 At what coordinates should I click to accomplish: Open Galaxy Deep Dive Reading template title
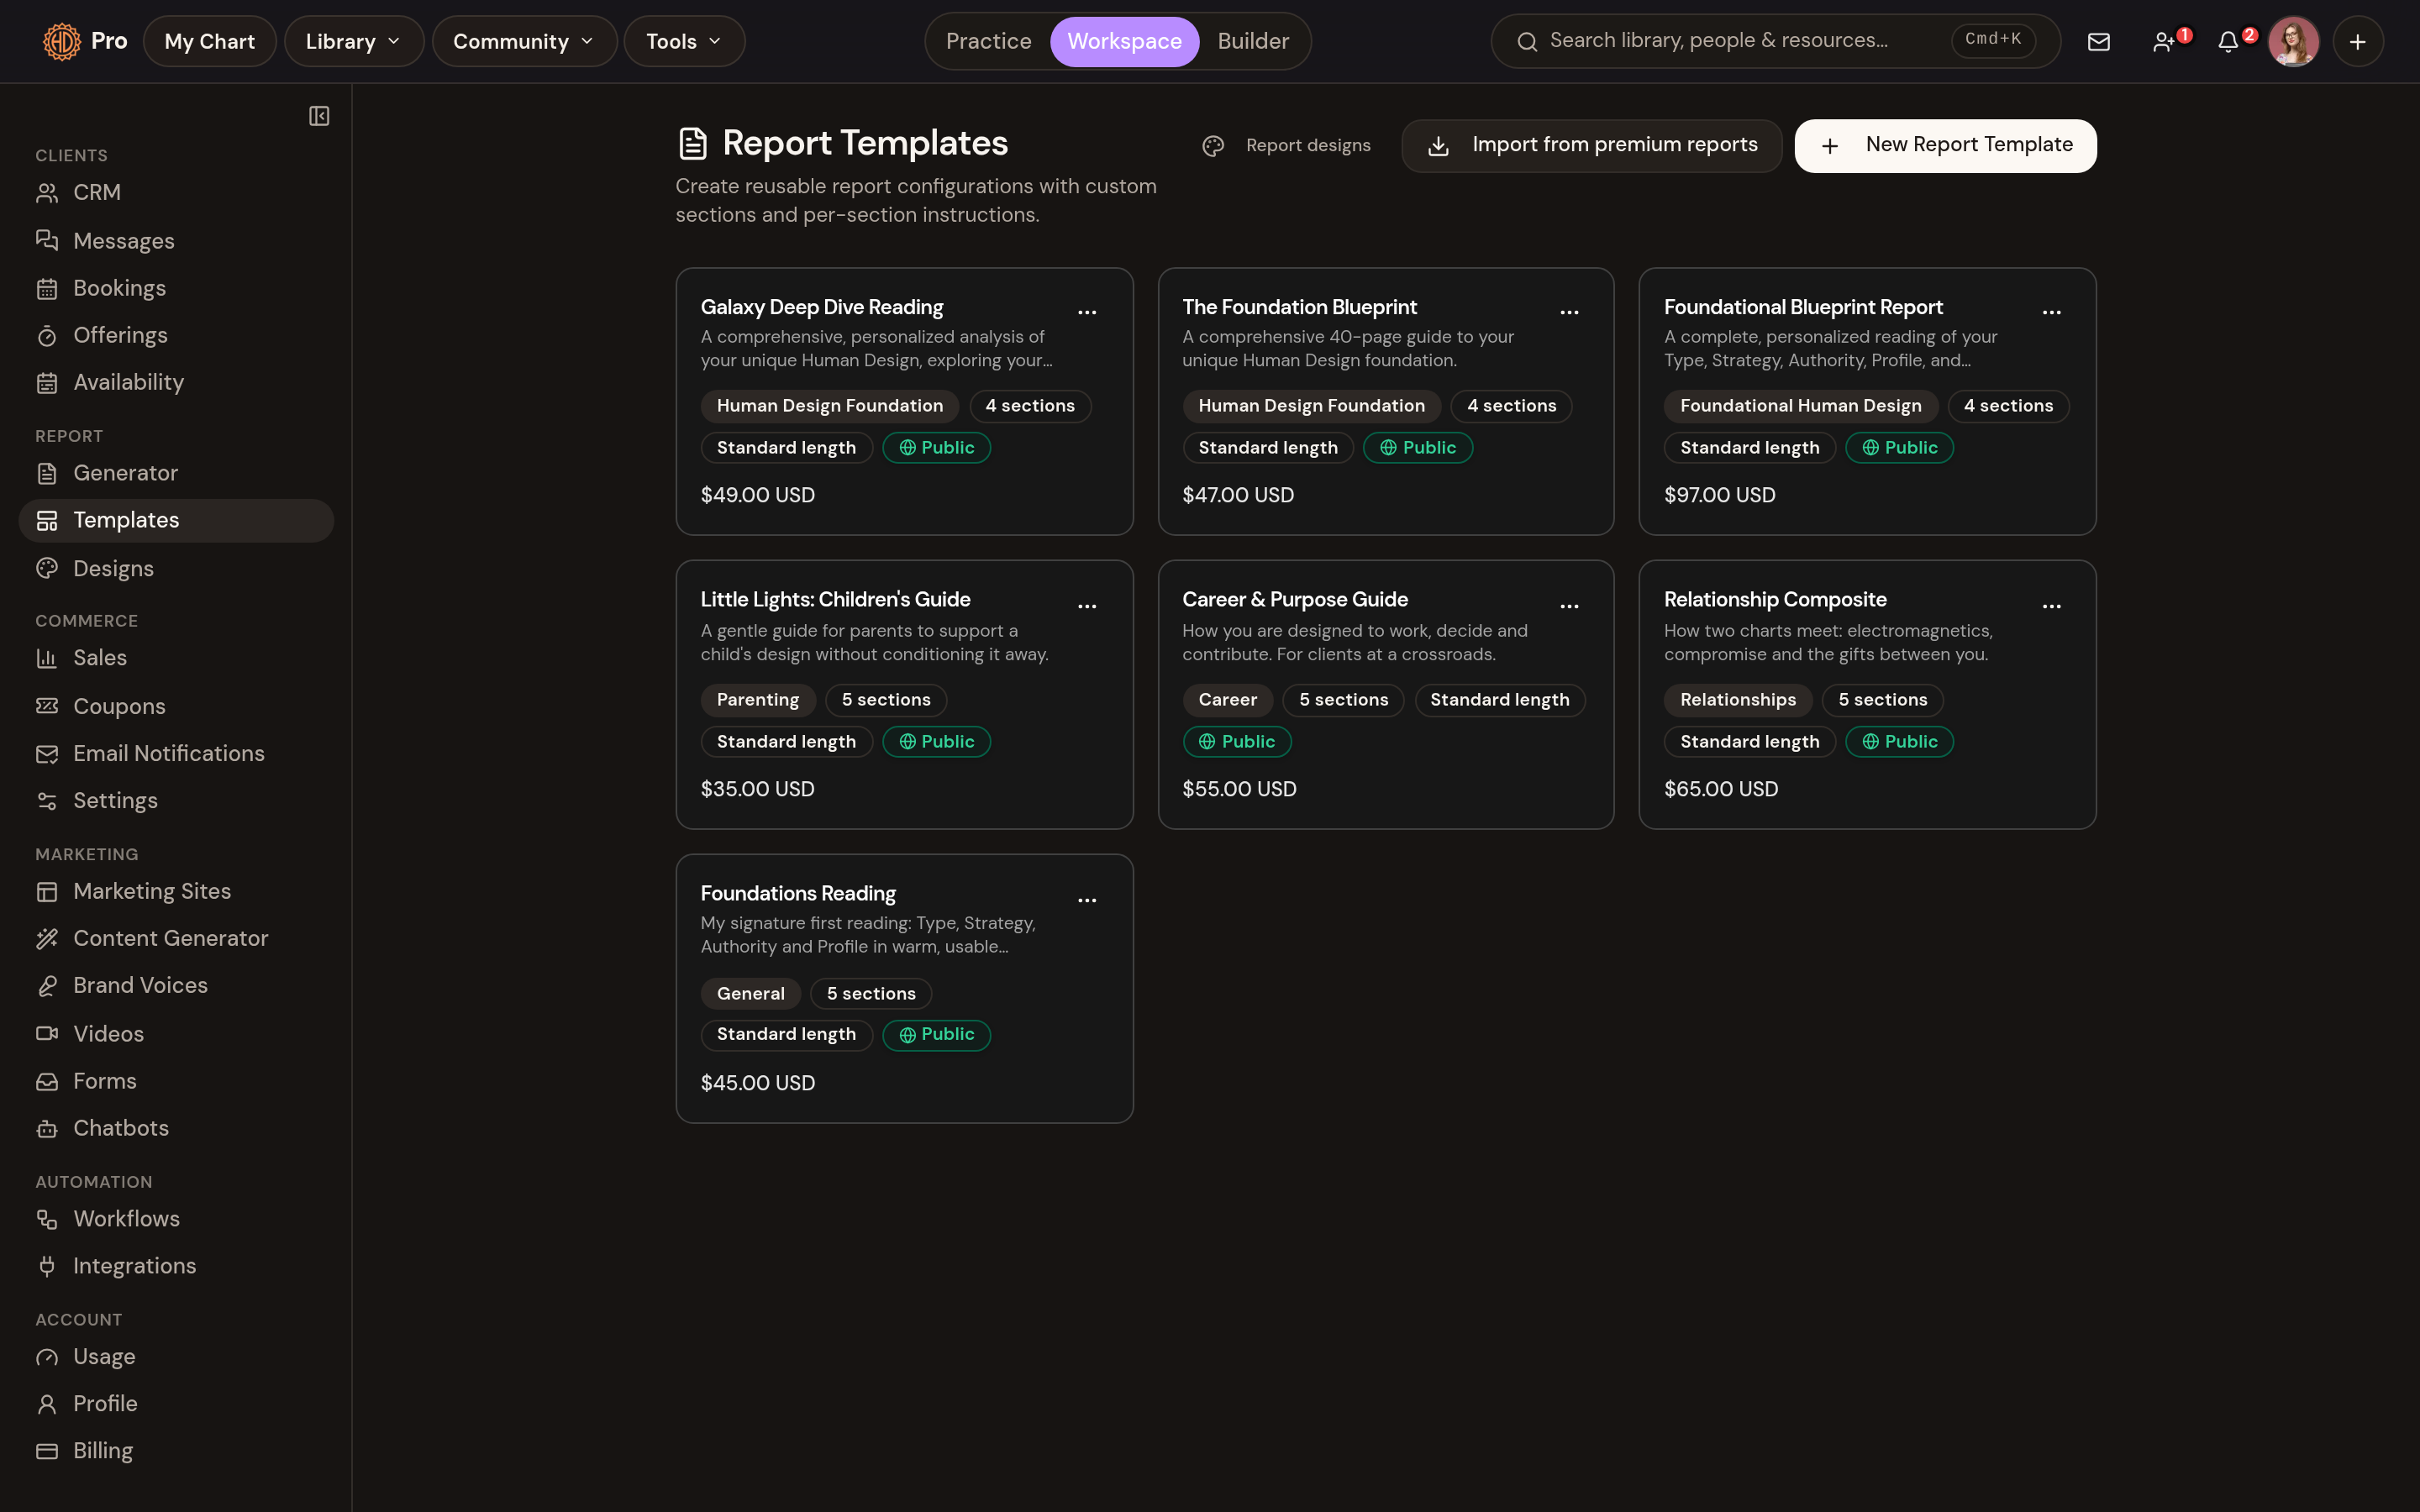pyautogui.click(x=821, y=308)
